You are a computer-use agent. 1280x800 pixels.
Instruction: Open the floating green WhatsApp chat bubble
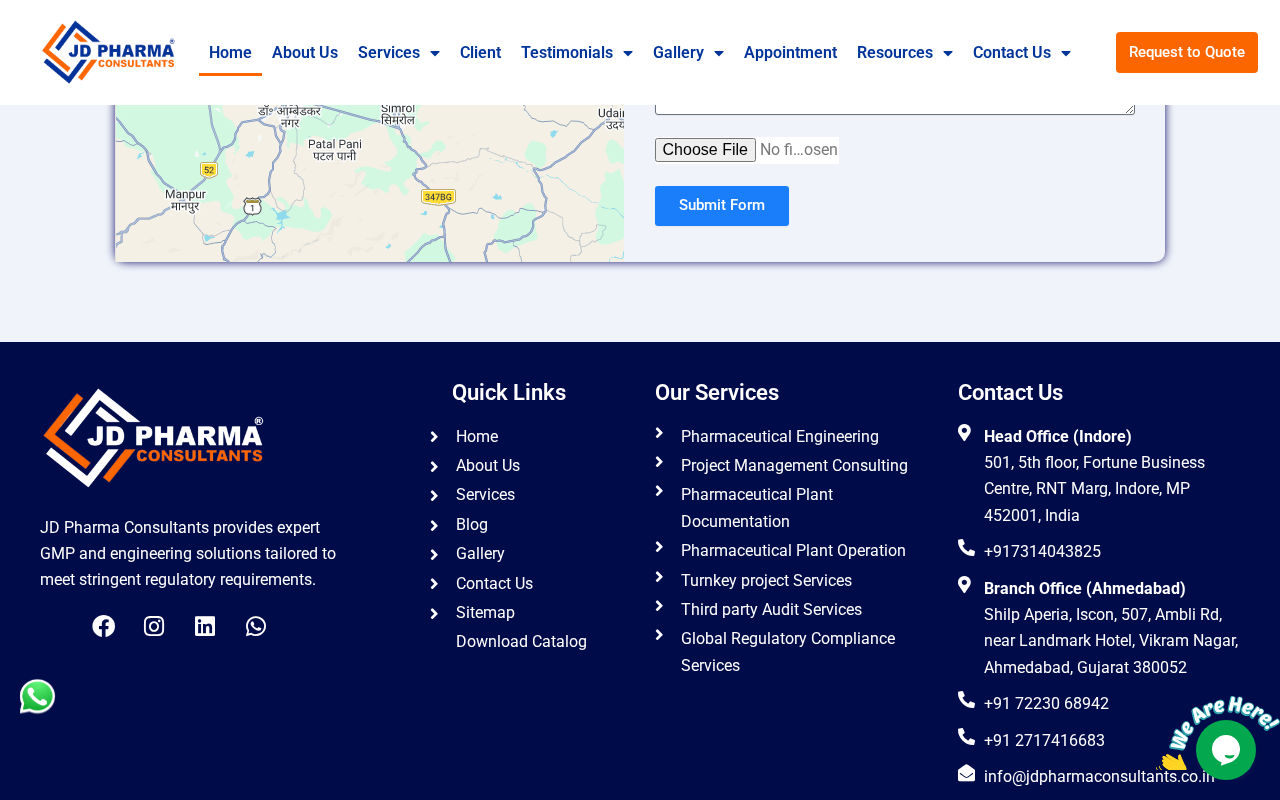pyautogui.click(x=37, y=697)
